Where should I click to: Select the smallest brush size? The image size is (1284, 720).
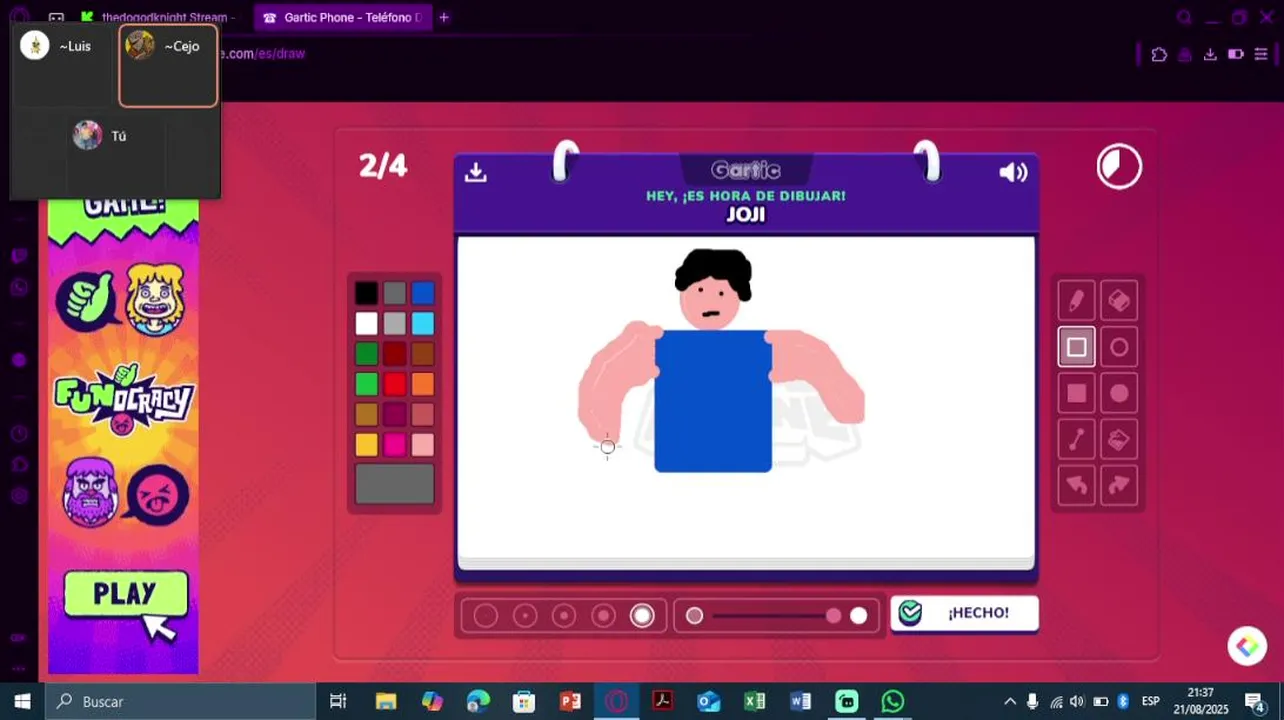coord(485,616)
